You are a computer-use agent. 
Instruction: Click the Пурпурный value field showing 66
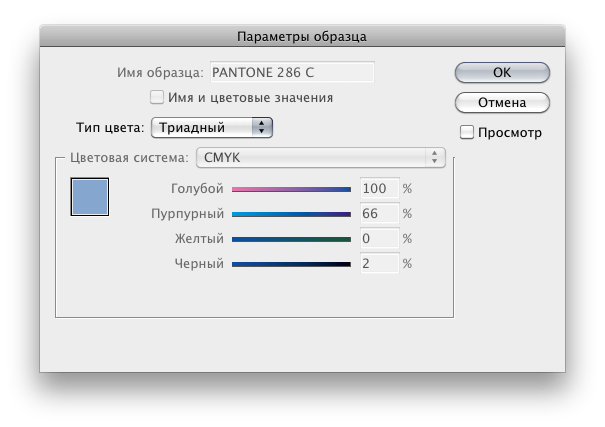[380, 214]
